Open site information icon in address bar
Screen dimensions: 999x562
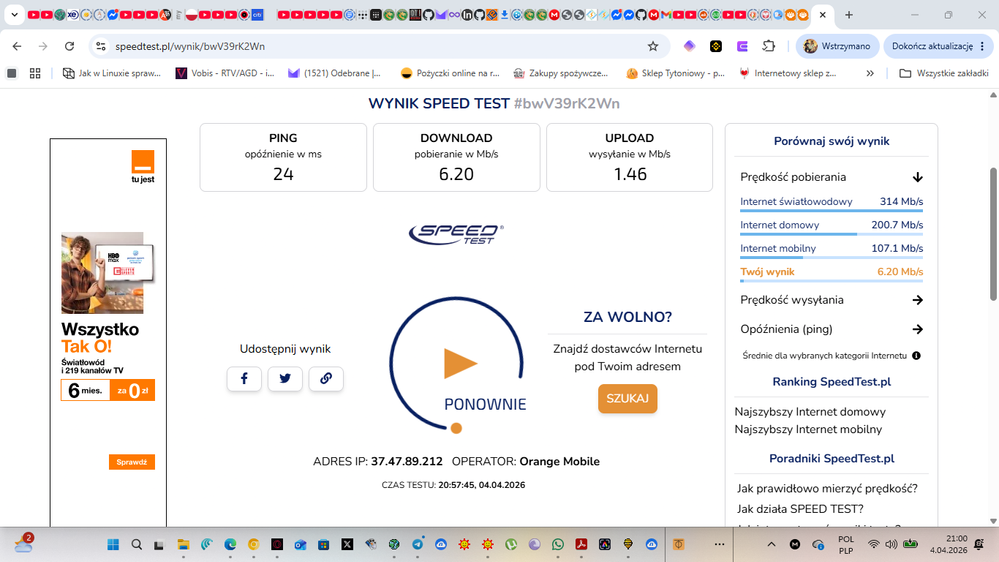[x=101, y=46]
